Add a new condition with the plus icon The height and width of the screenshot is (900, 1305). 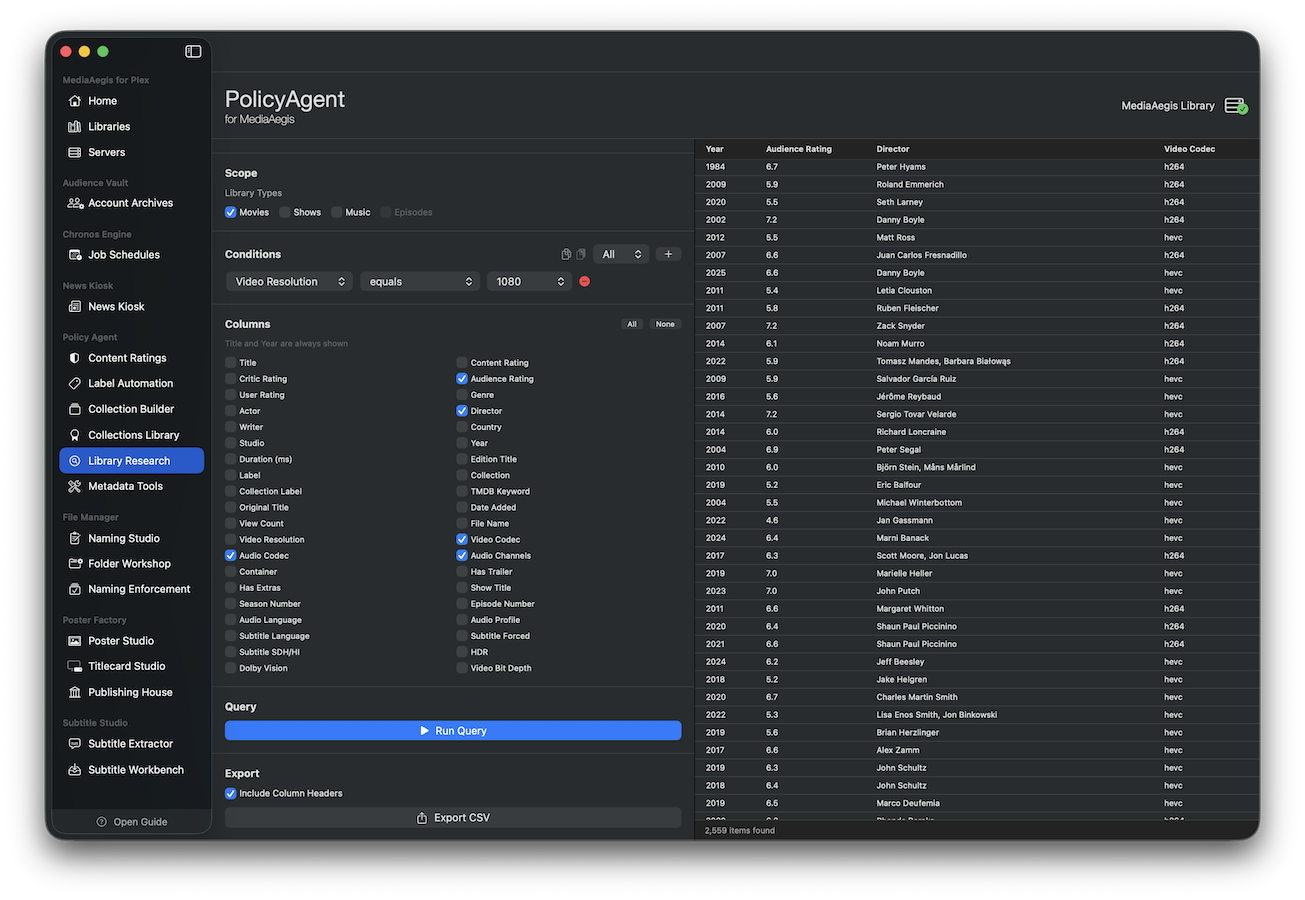point(669,254)
